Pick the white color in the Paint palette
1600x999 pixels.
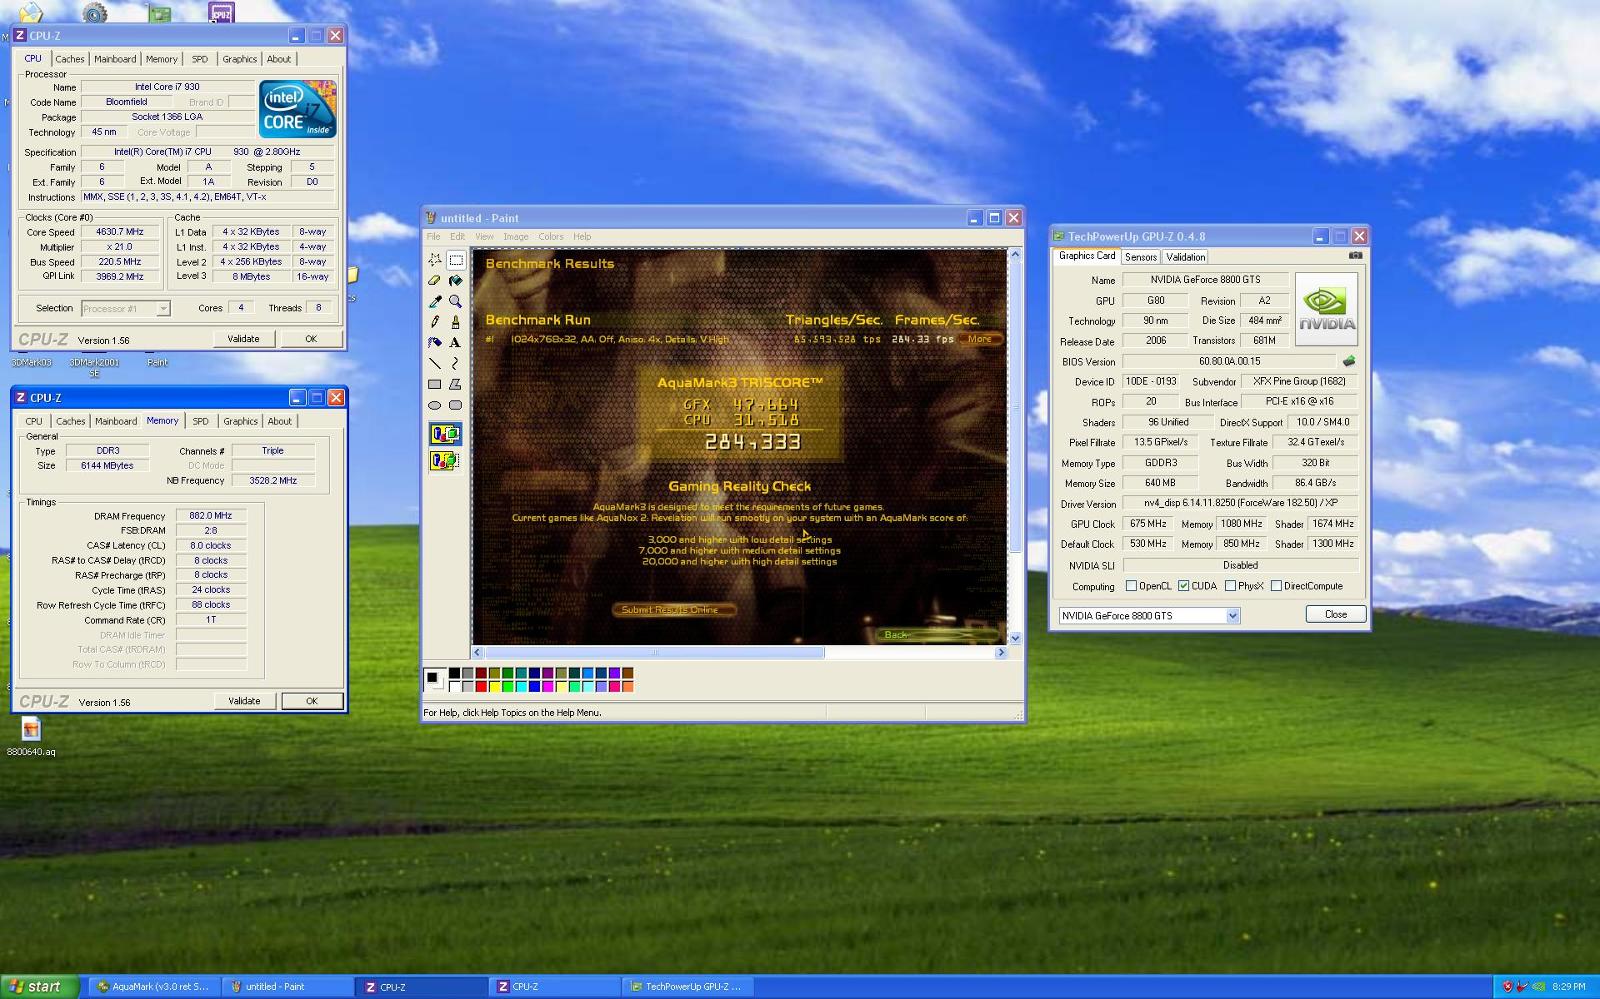pos(454,687)
